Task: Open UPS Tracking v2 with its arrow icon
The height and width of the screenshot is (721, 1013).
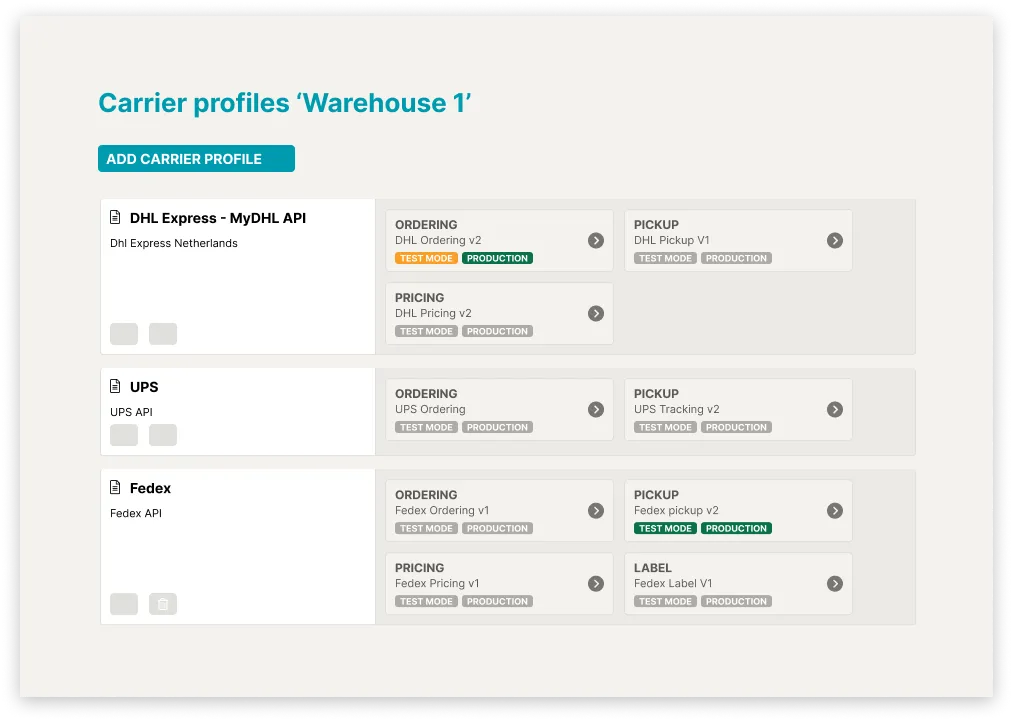Action: (835, 410)
